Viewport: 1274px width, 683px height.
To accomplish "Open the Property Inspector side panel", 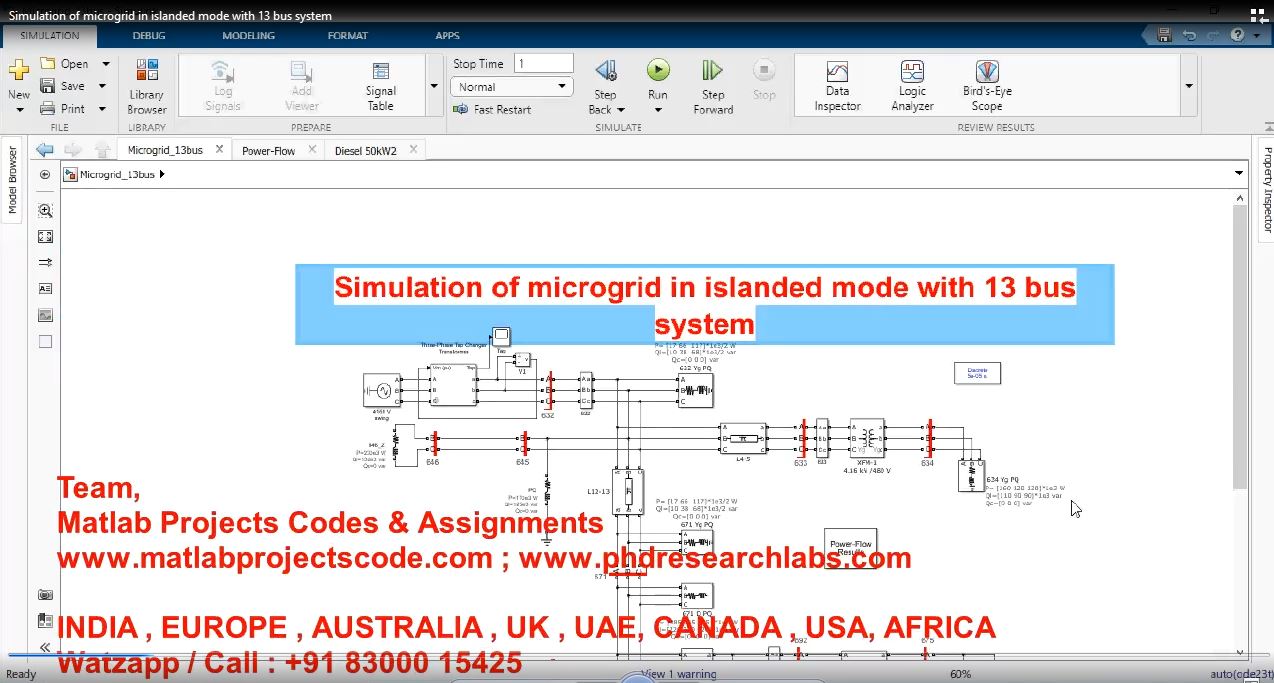I will click(x=1267, y=189).
